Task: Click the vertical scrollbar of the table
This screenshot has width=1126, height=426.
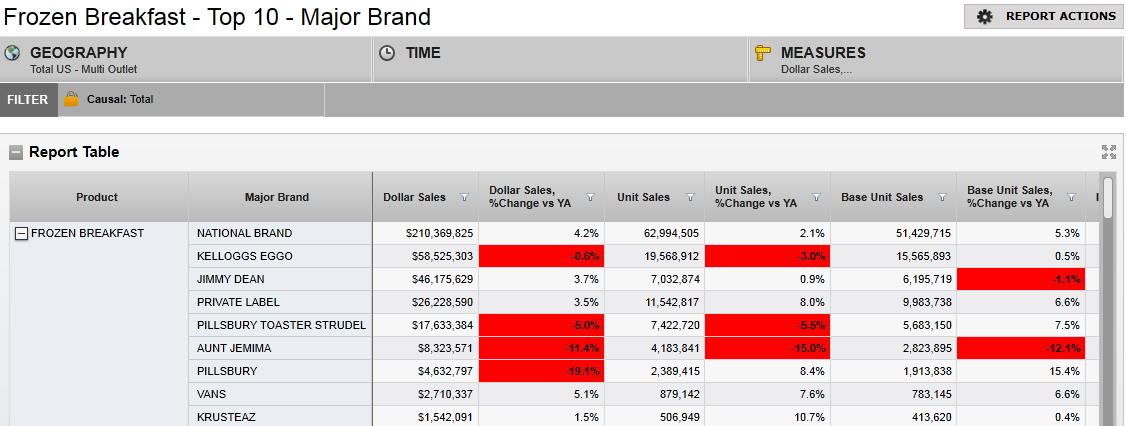Action: point(1107,300)
